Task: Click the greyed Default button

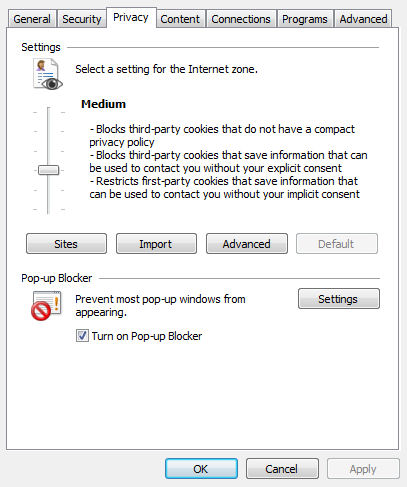Action: tap(337, 244)
